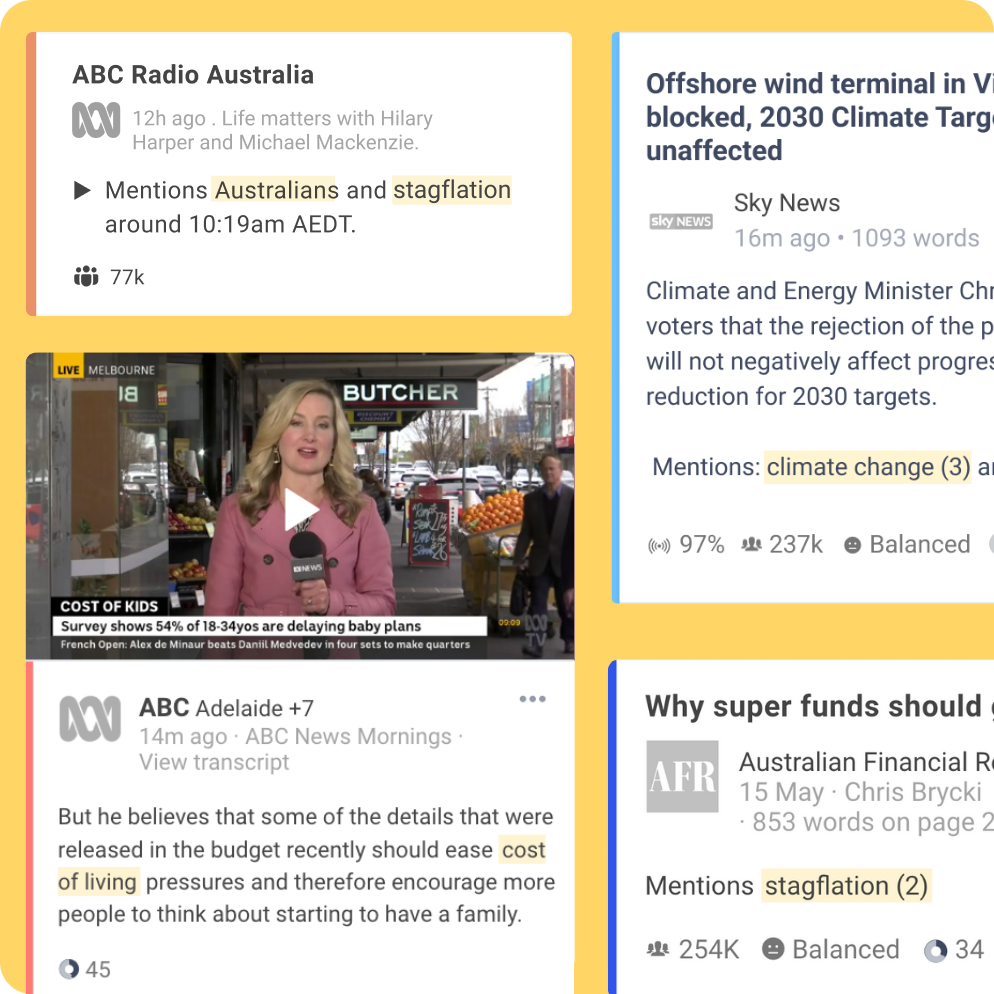Click the pie-chart icon beside 45
Viewport: 994px width, 994px height.
[69, 969]
